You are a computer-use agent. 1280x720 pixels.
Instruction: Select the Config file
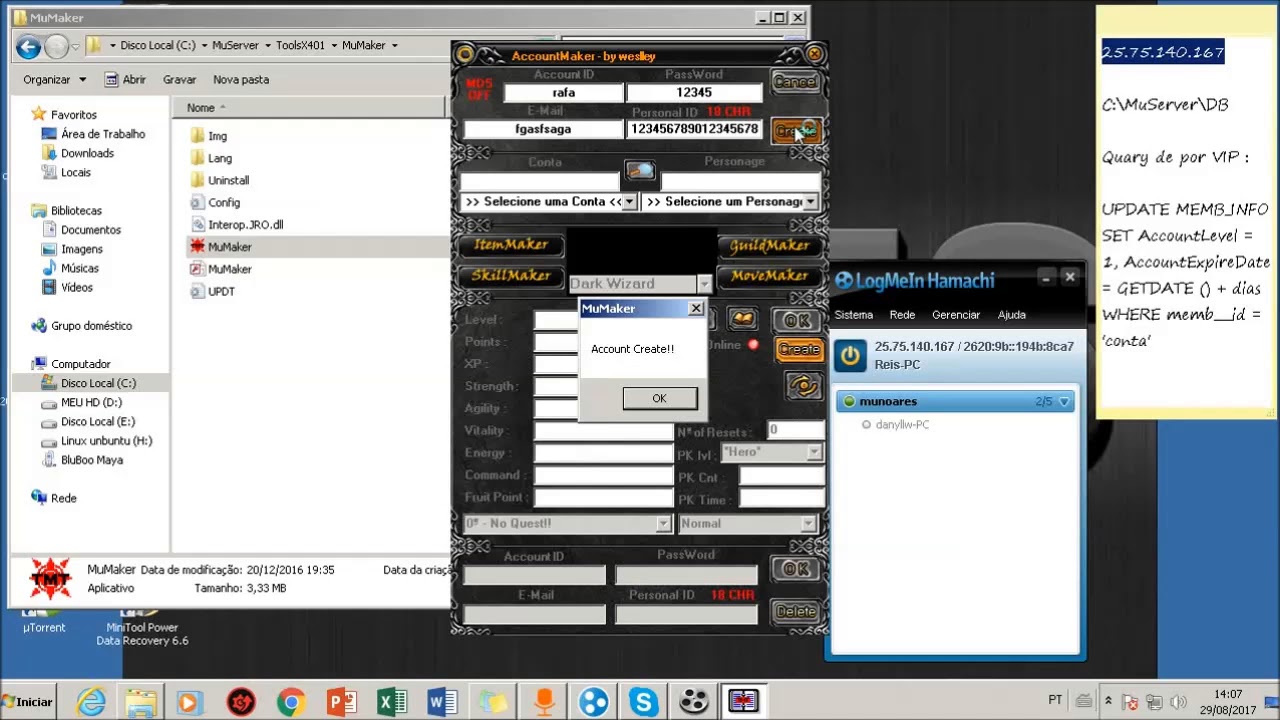click(224, 202)
